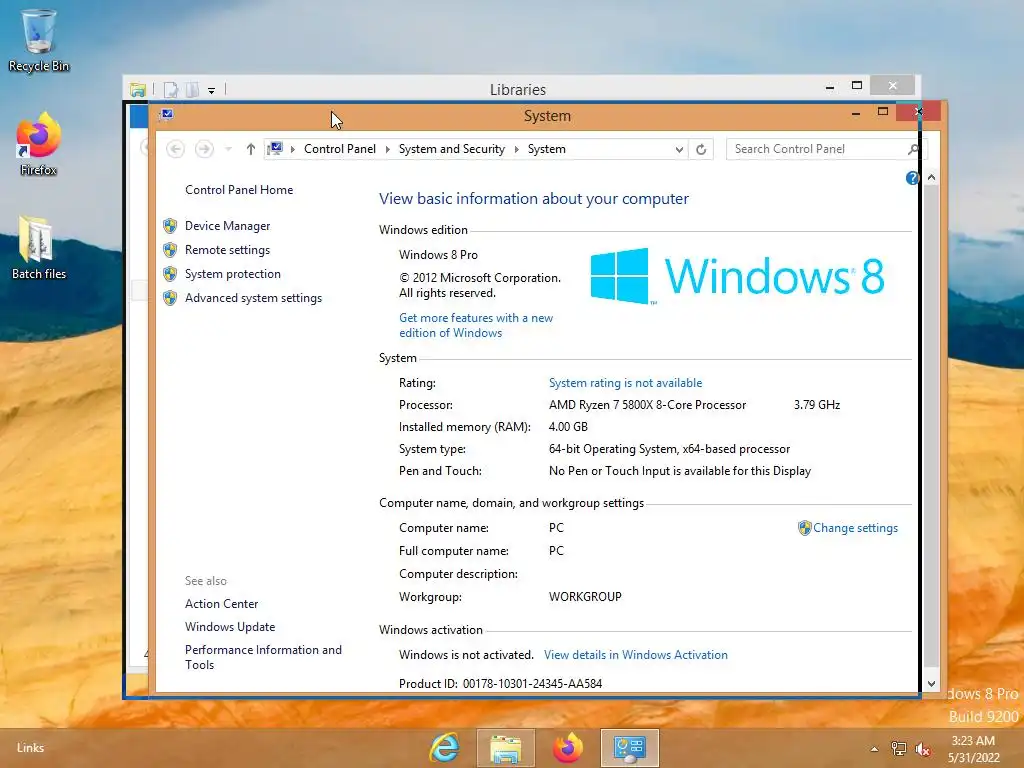Minimize the Libraries window

click(830, 86)
